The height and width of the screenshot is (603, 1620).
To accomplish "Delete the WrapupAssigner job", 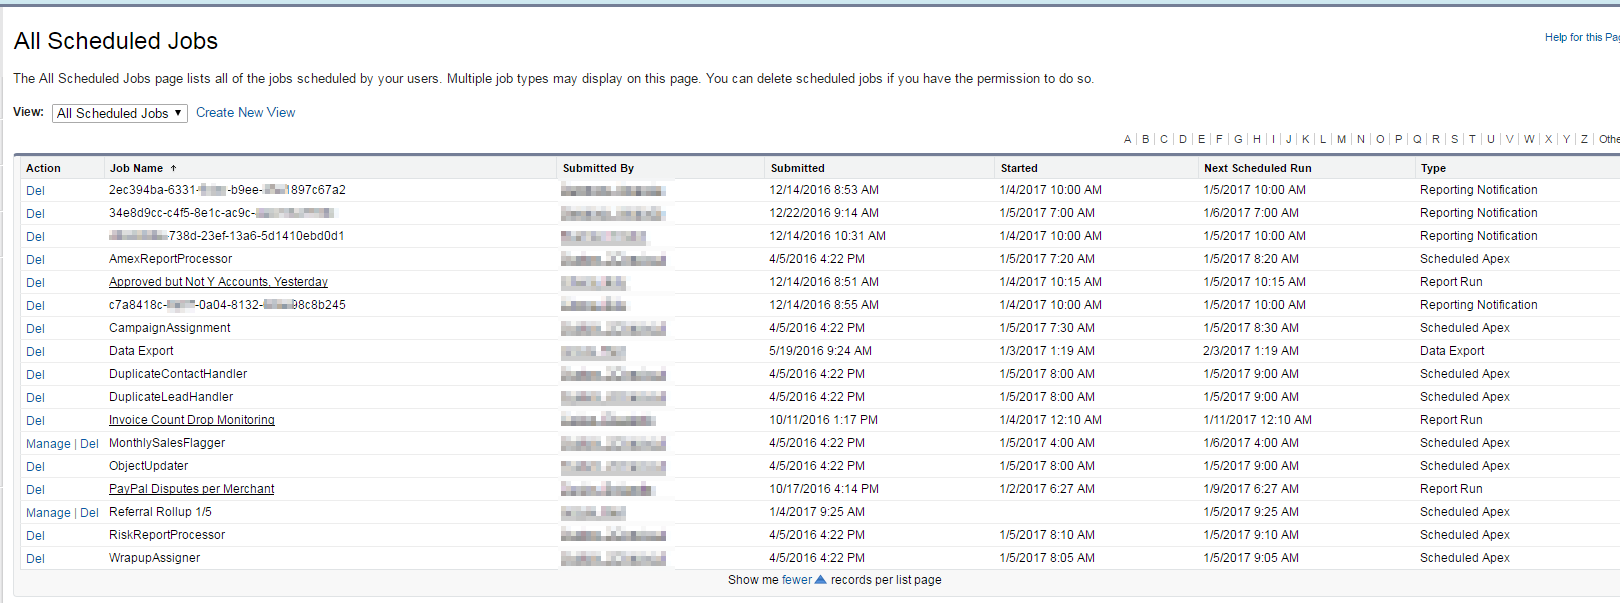I will [35, 559].
